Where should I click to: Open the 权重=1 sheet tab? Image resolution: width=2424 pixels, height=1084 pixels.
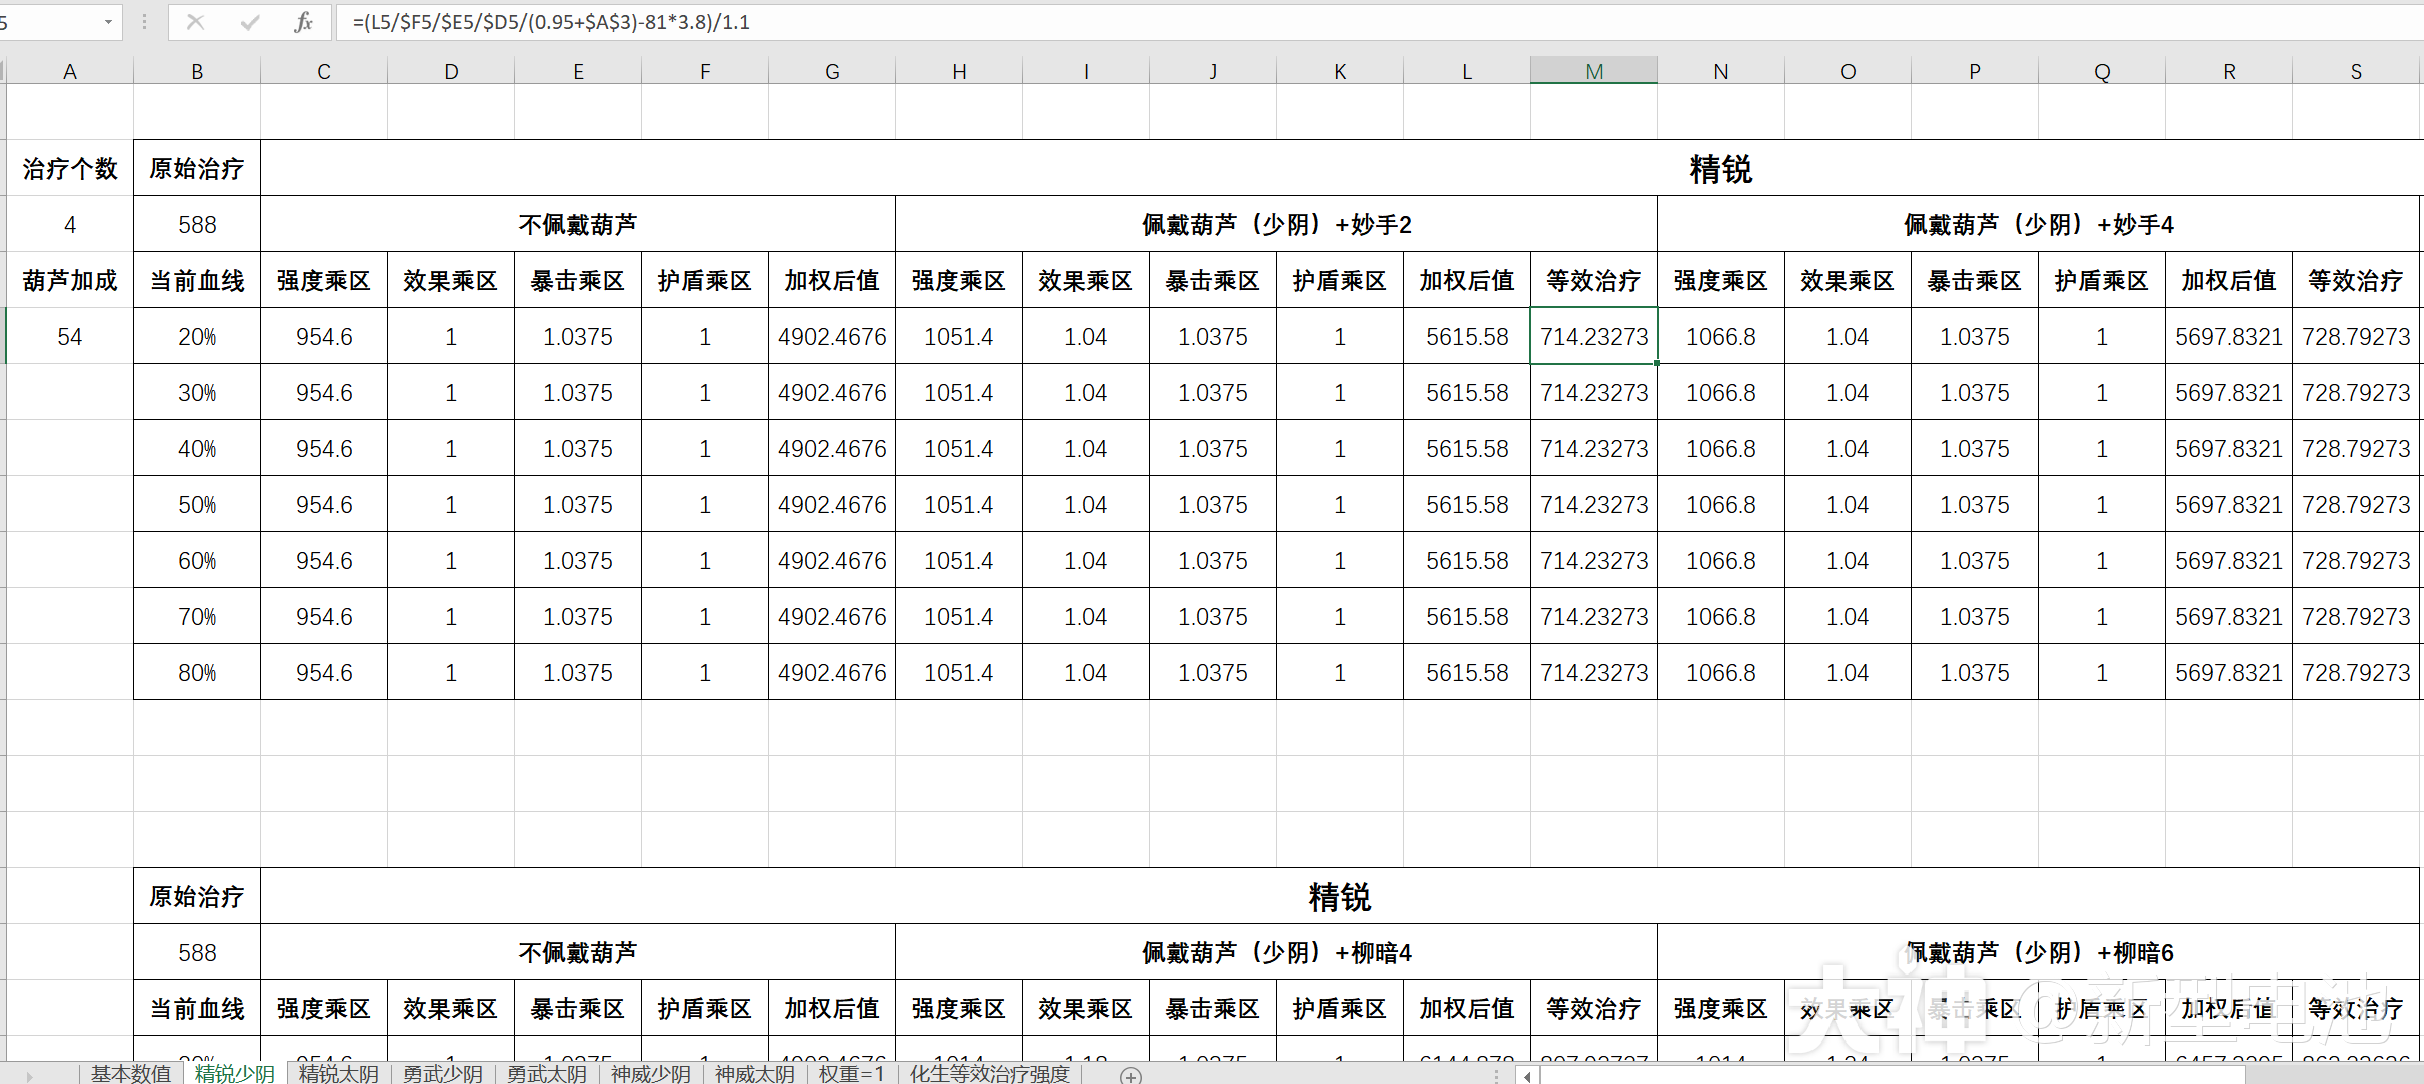click(x=852, y=1074)
